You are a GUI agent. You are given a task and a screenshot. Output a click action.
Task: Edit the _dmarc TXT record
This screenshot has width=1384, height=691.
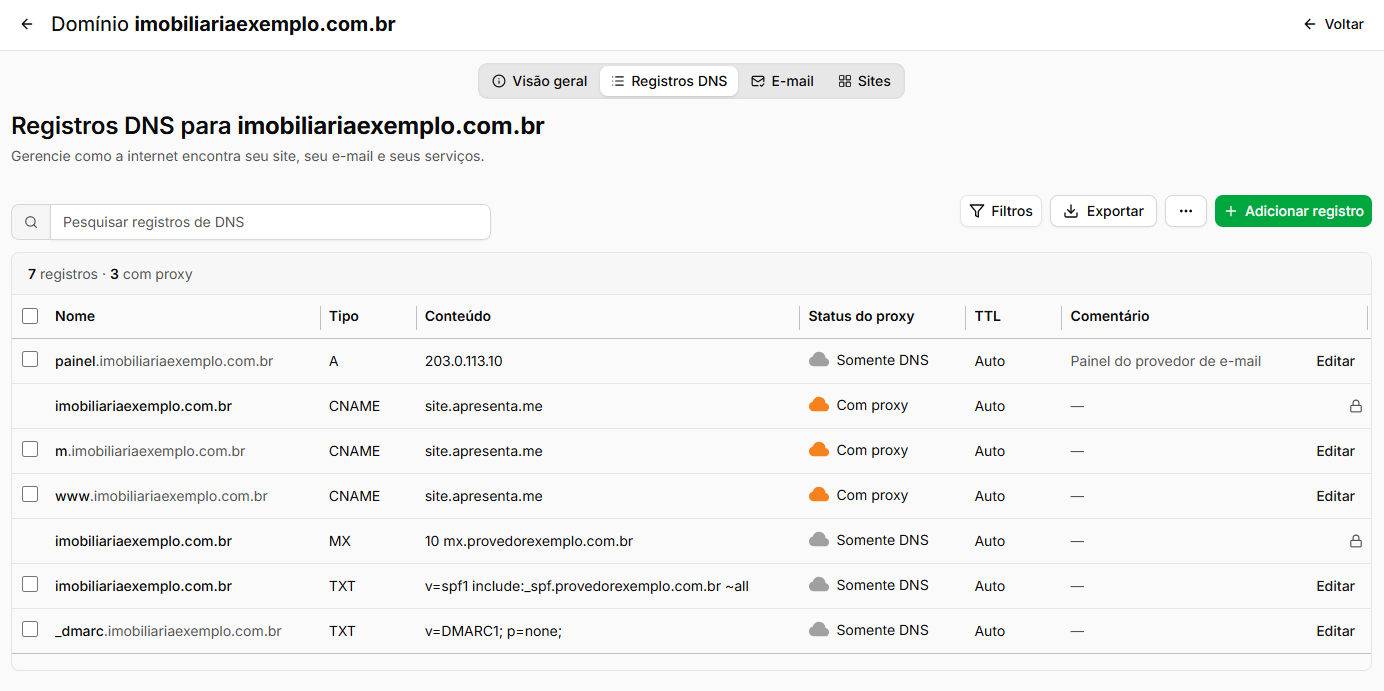pos(1335,631)
